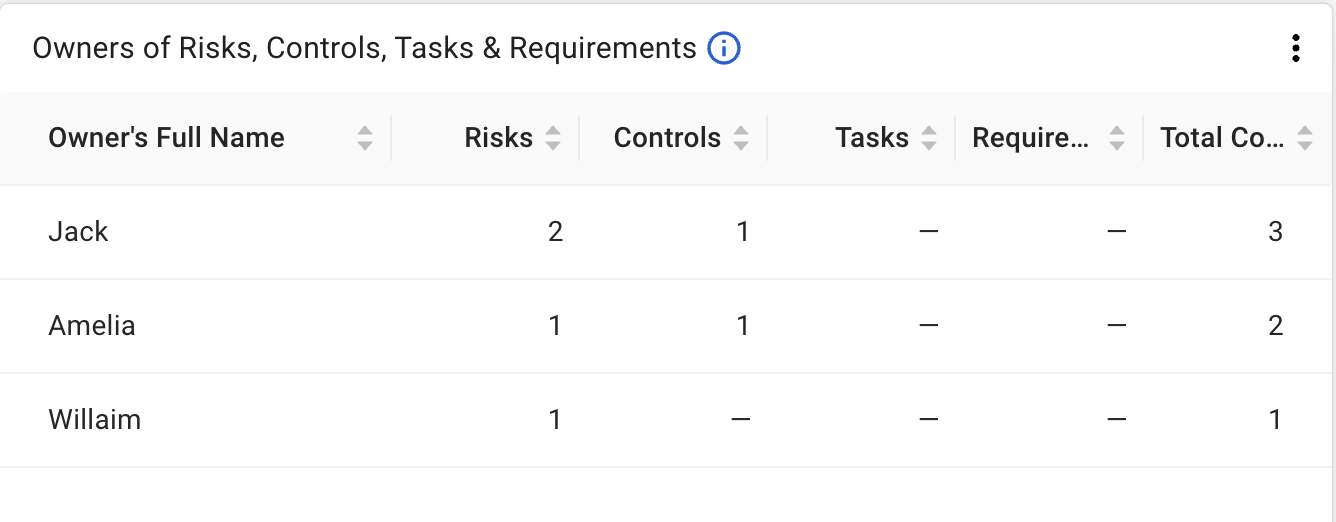Select the Amelia owner row
Screen dimensions: 1336x522
point(92,326)
